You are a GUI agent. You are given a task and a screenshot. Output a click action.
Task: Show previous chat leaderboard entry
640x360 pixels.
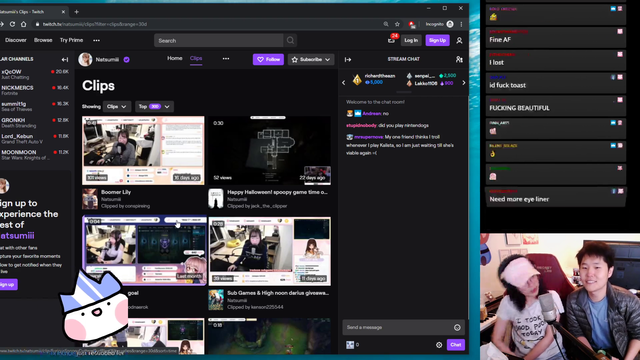(x=344, y=82)
